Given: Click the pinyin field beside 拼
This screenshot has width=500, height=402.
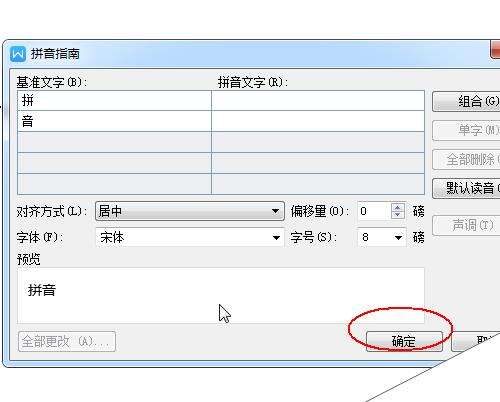Looking at the screenshot, I should point(318,100).
